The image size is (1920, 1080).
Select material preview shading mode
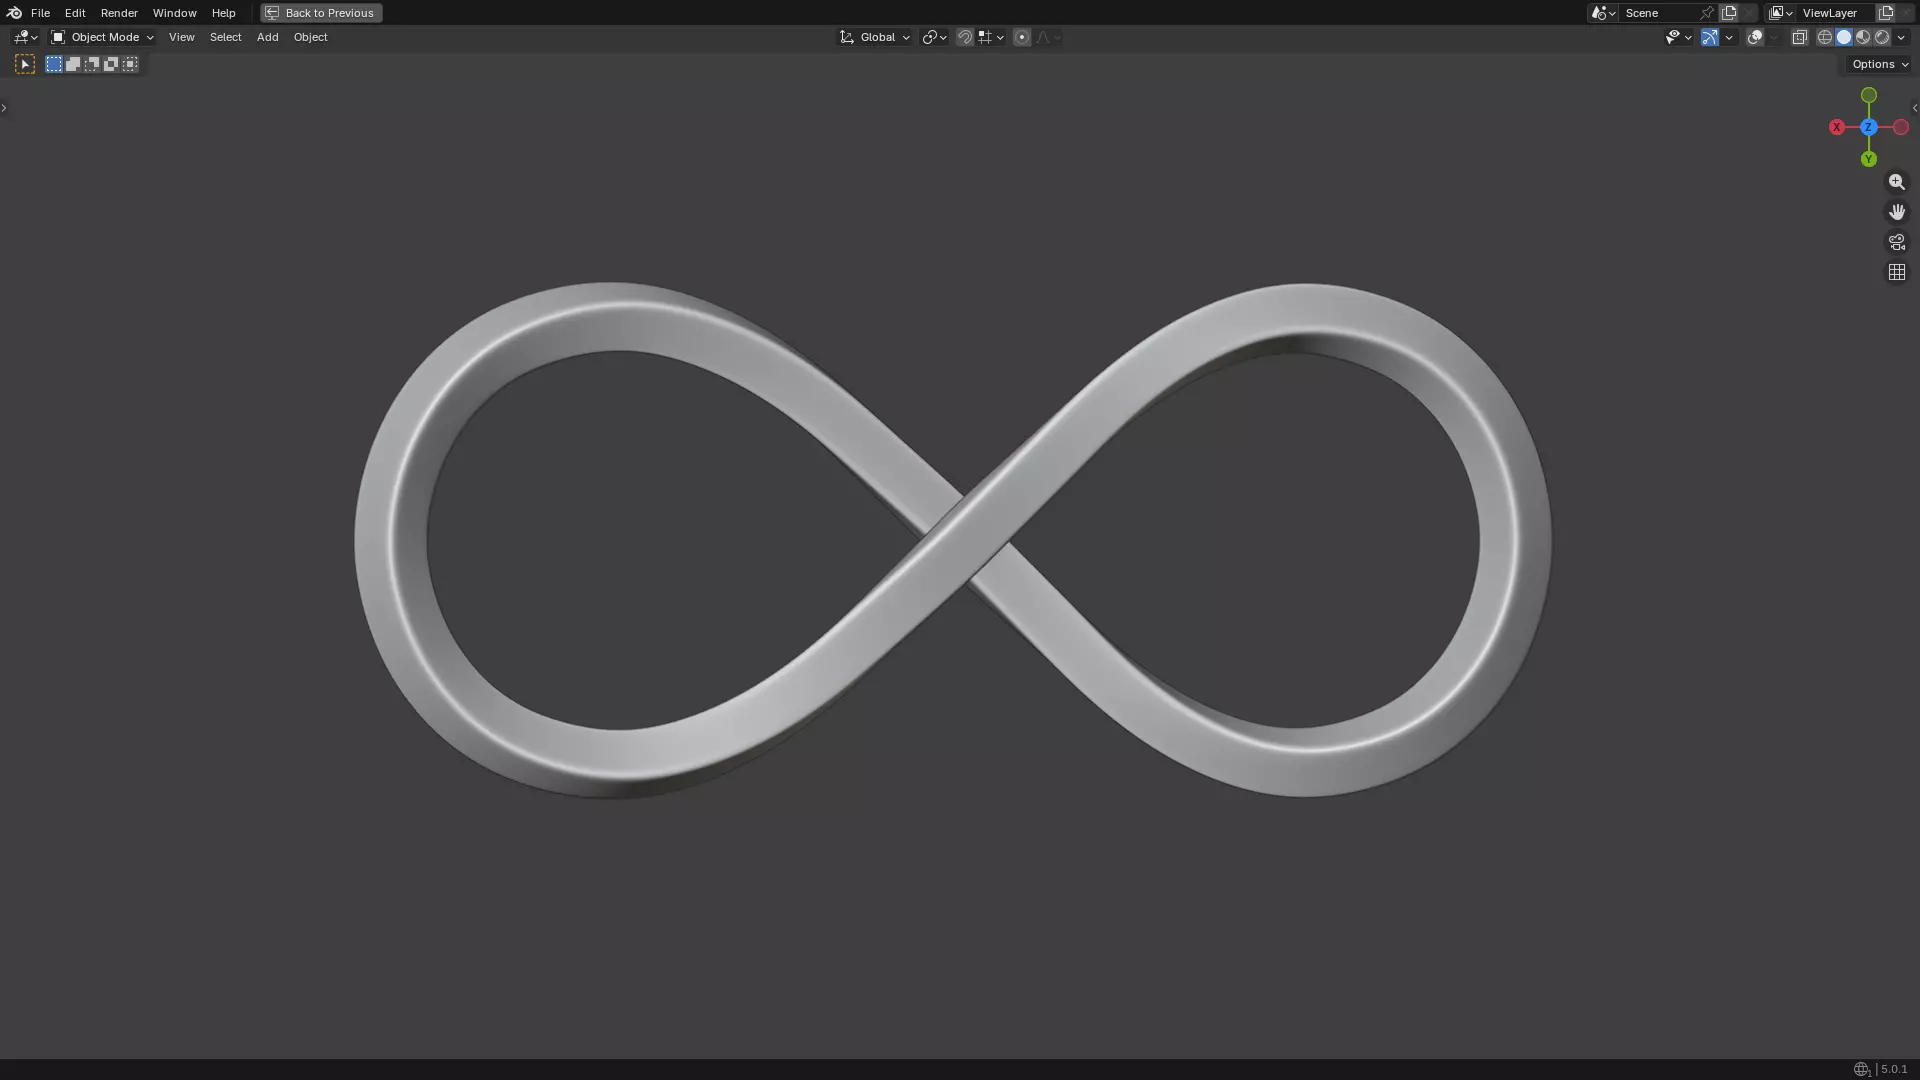(1863, 37)
